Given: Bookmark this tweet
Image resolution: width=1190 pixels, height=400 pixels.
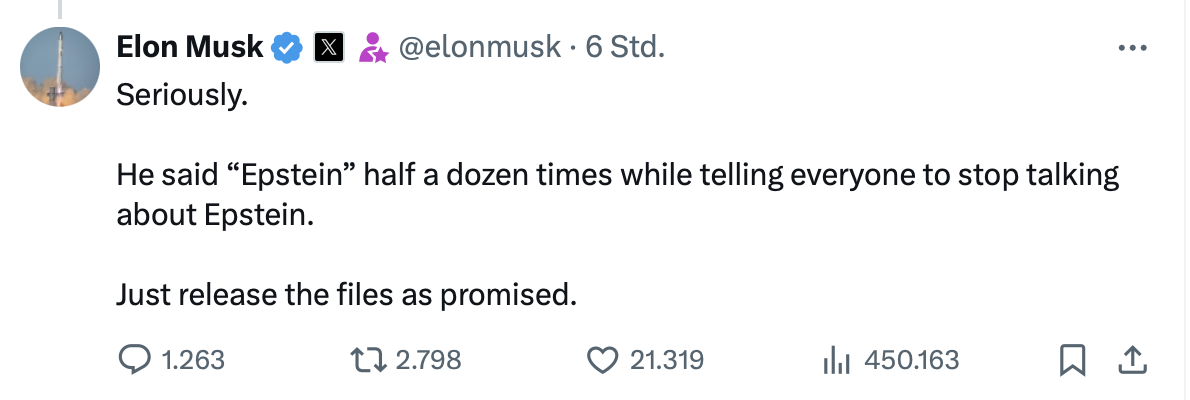Looking at the screenshot, I should point(1073,359).
